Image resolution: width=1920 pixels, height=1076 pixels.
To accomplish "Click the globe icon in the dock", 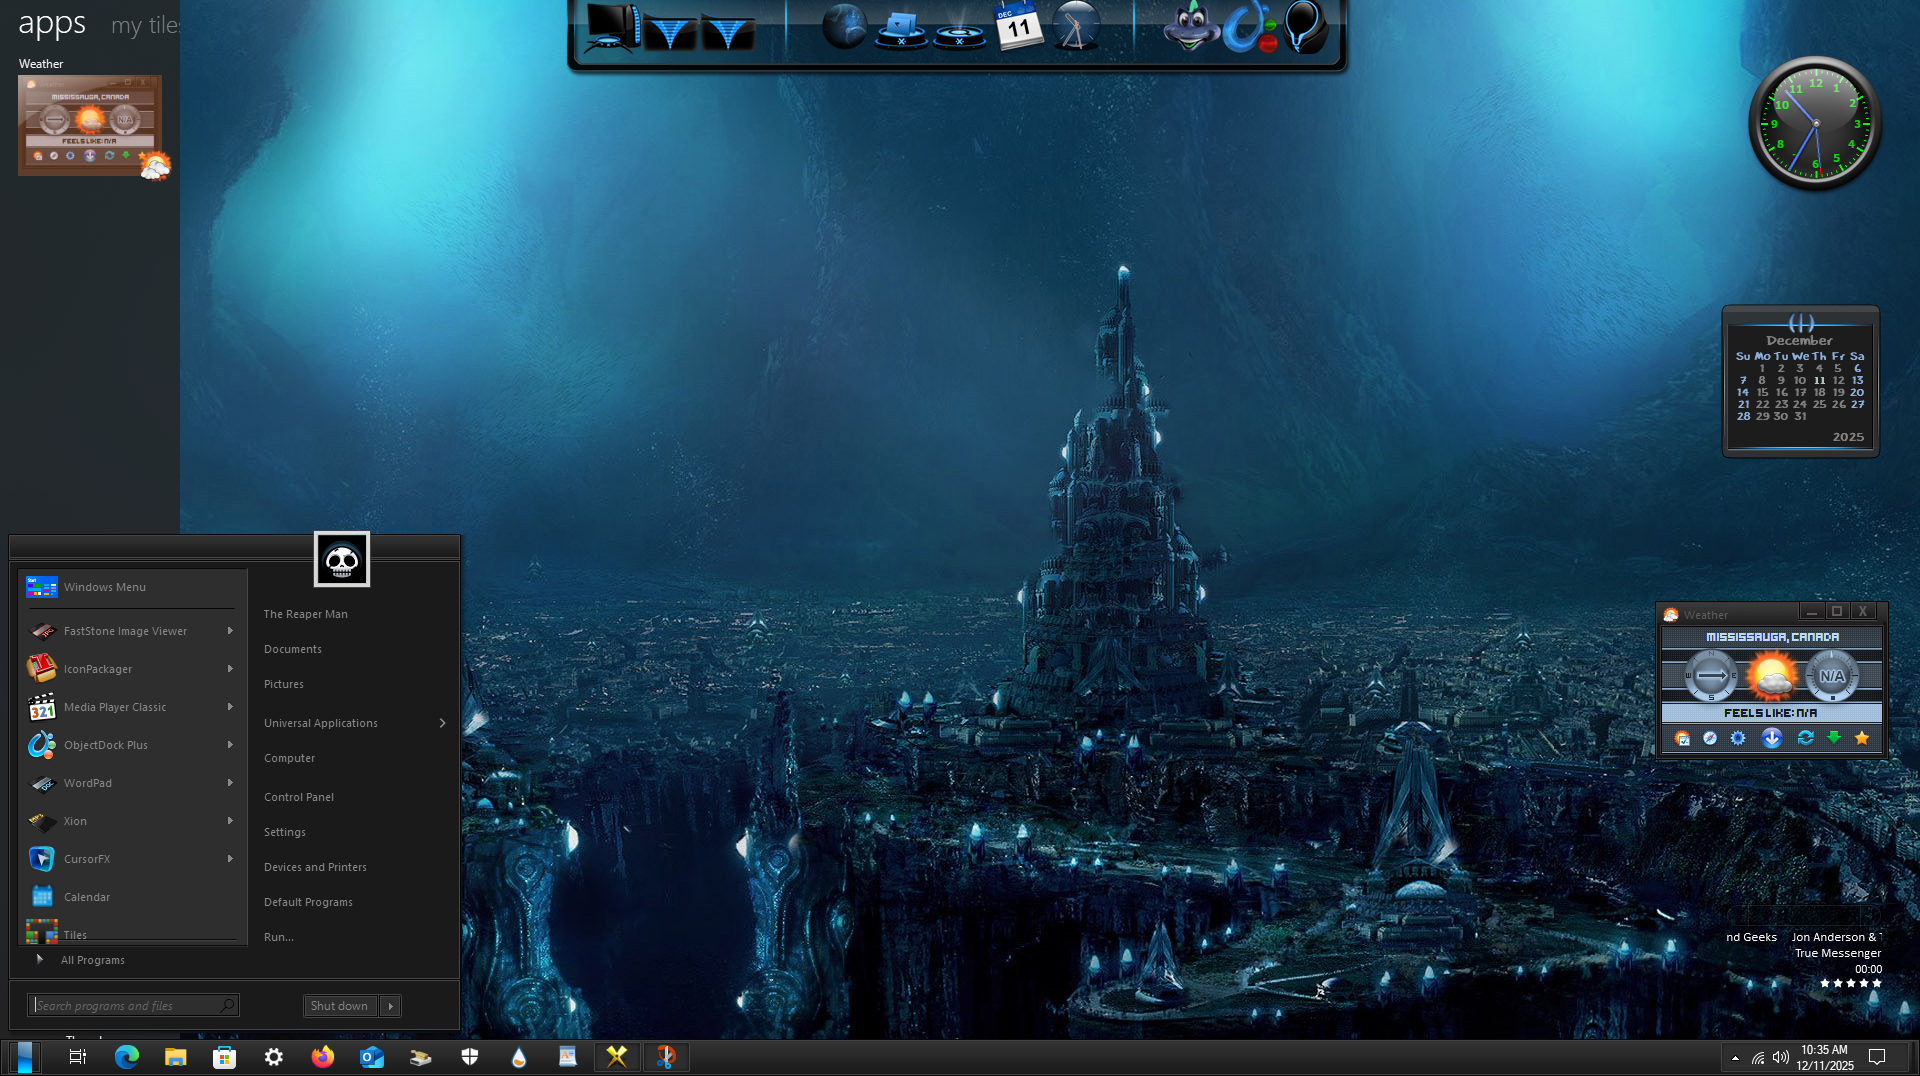I will pyautogui.click(x=843, y=27).
